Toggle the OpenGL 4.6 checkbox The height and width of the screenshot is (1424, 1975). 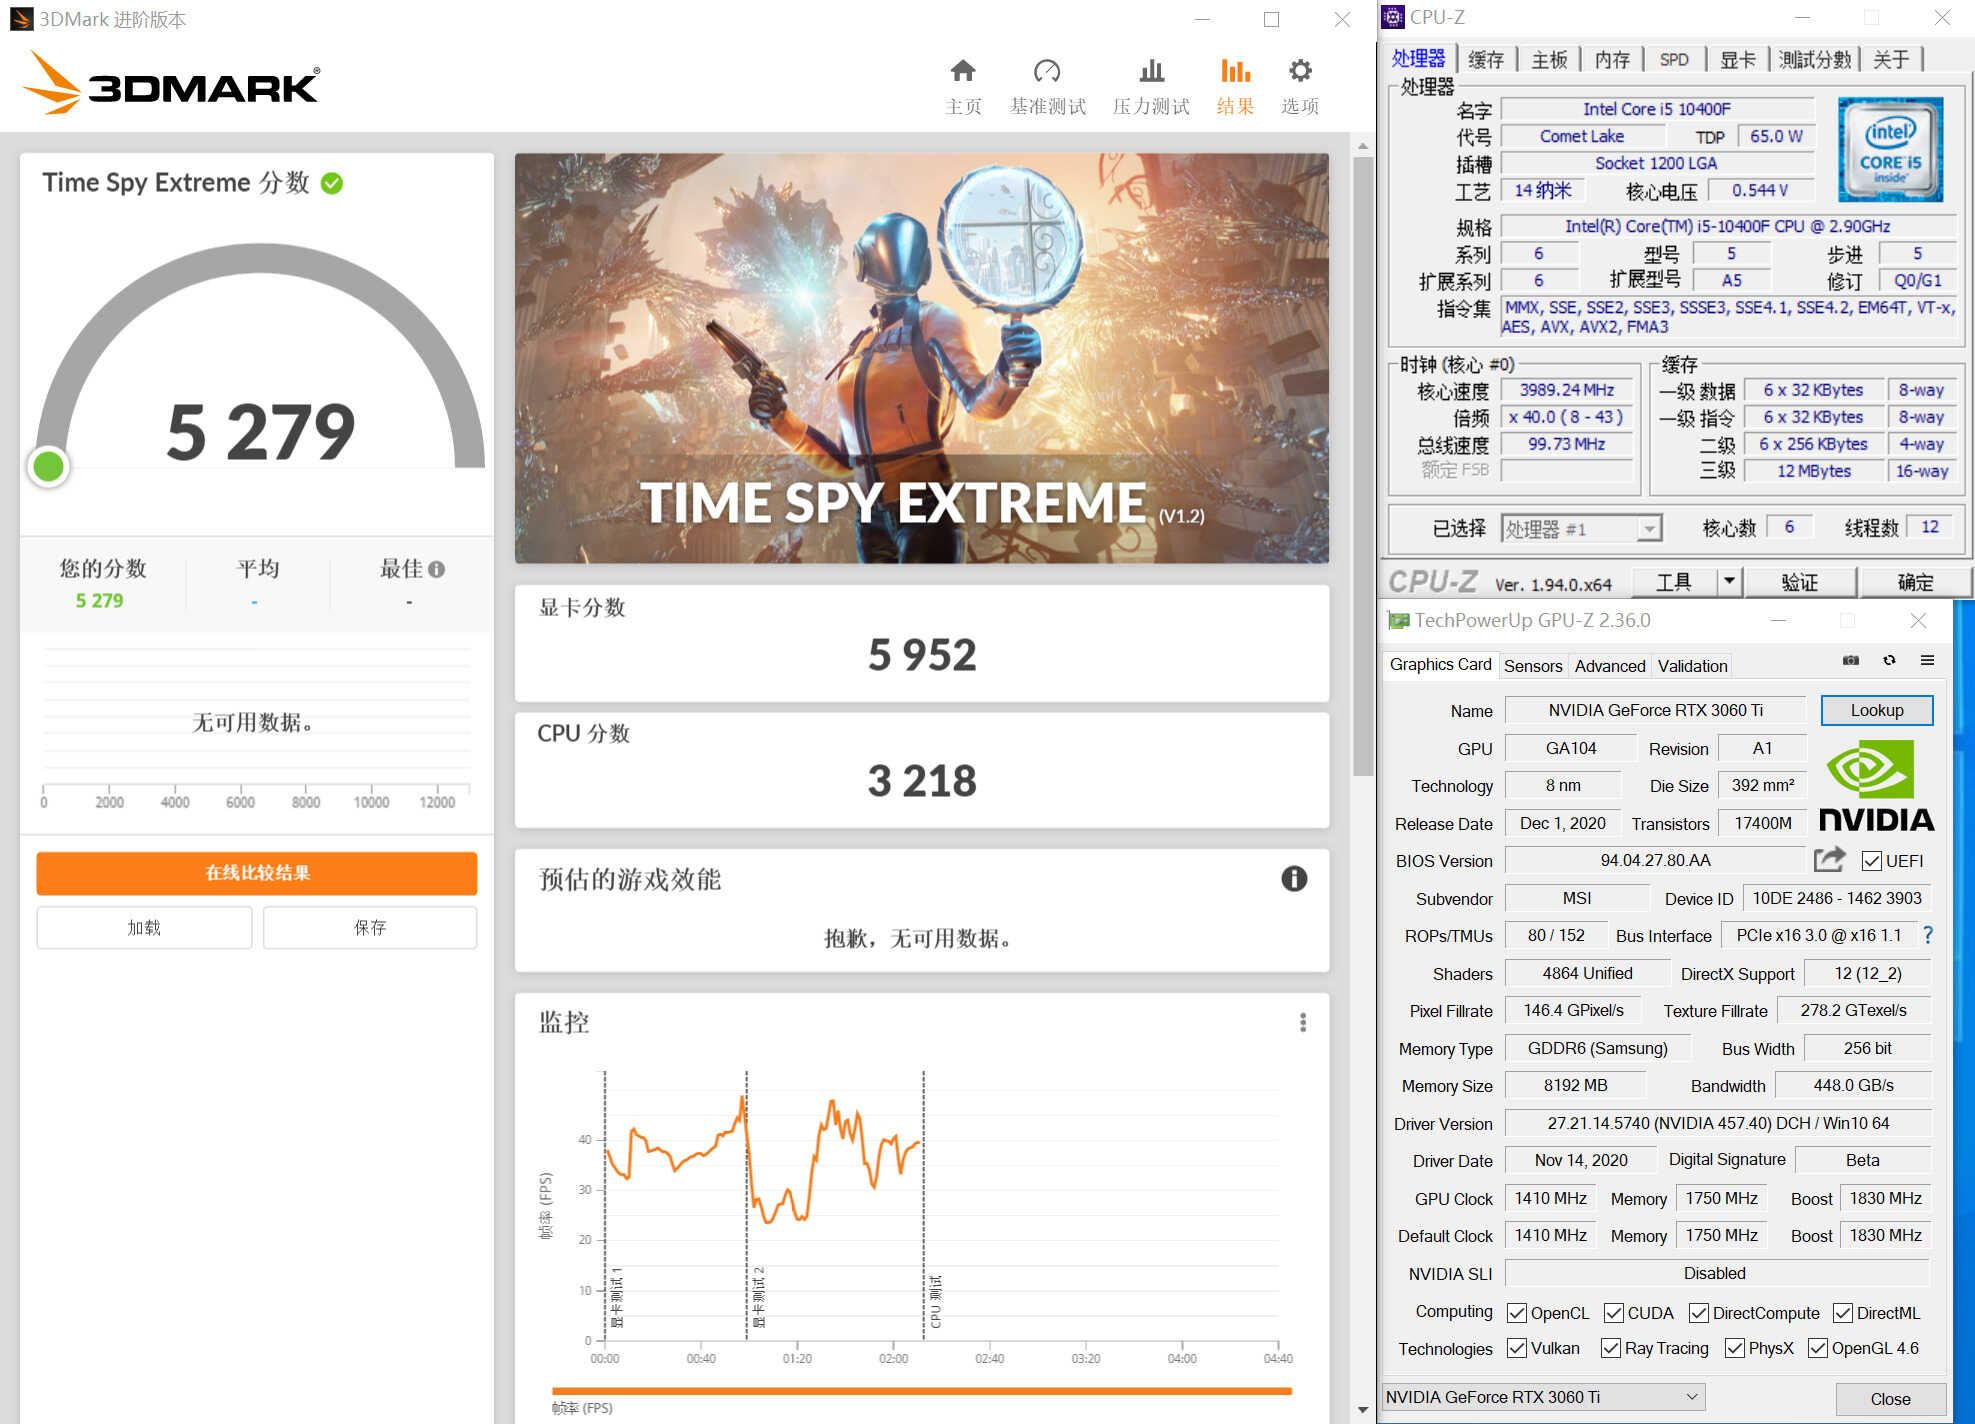tap(1818, 1348)
